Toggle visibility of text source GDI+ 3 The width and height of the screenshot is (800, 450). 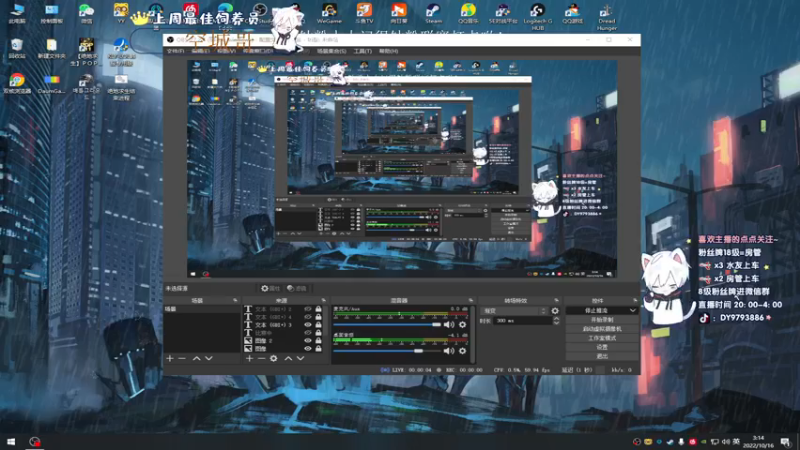[x=308, y=325]
